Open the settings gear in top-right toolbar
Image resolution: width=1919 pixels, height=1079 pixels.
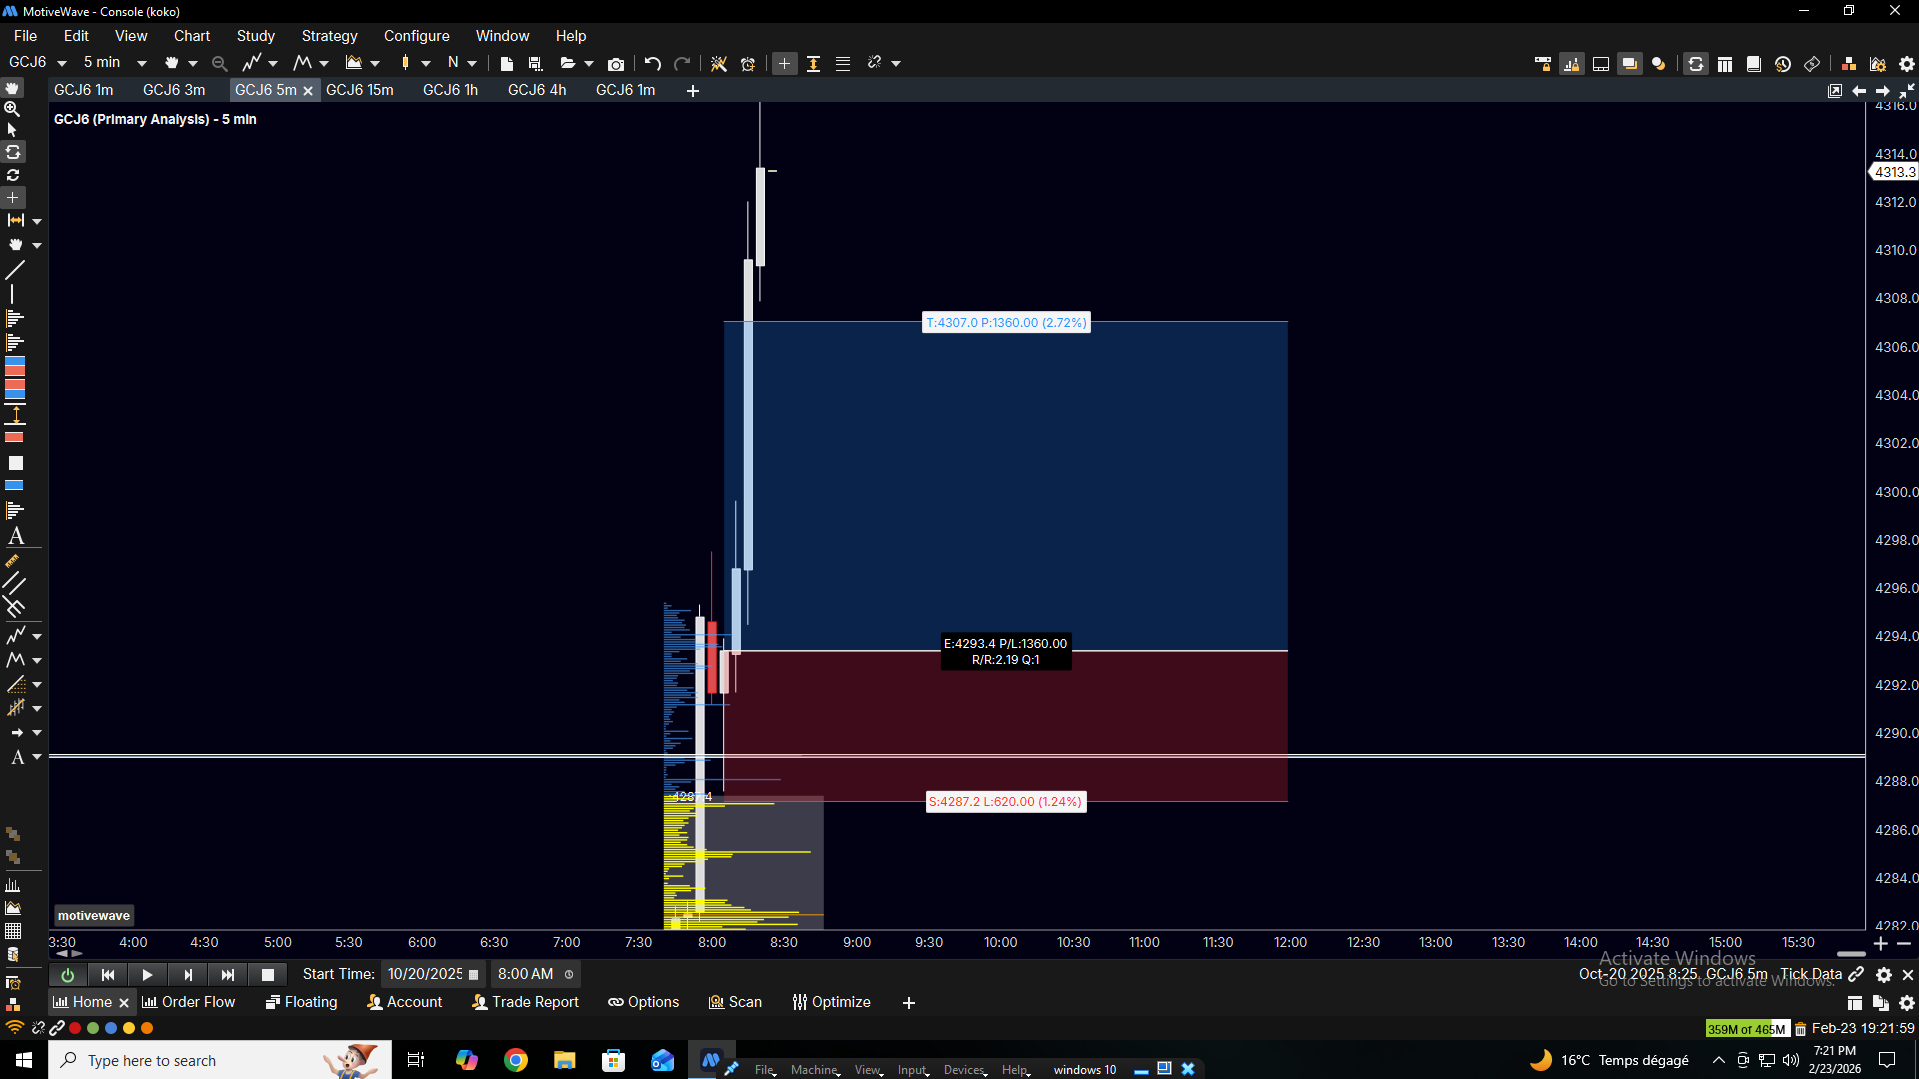click(1906, 64)
